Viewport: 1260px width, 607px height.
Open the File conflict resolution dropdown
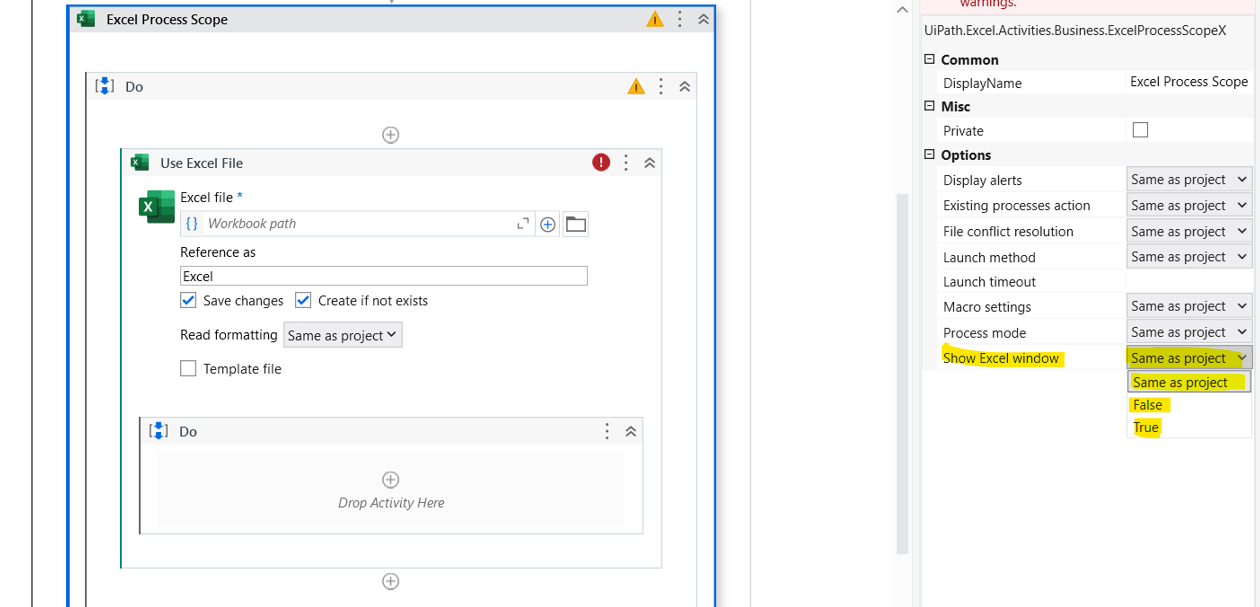point(1189,231)
